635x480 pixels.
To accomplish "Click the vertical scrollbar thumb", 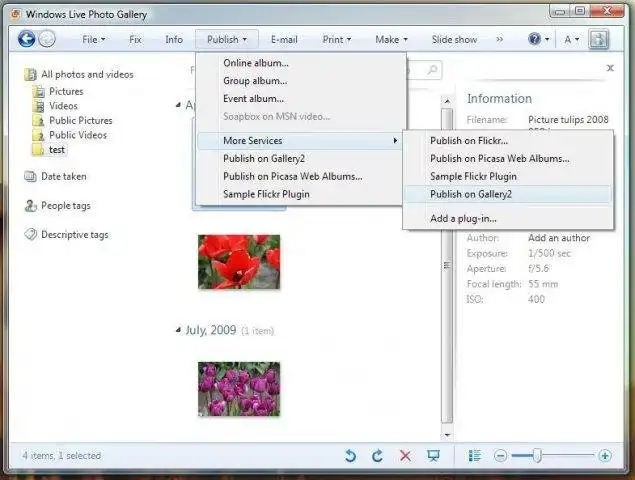I will [447, 266].
